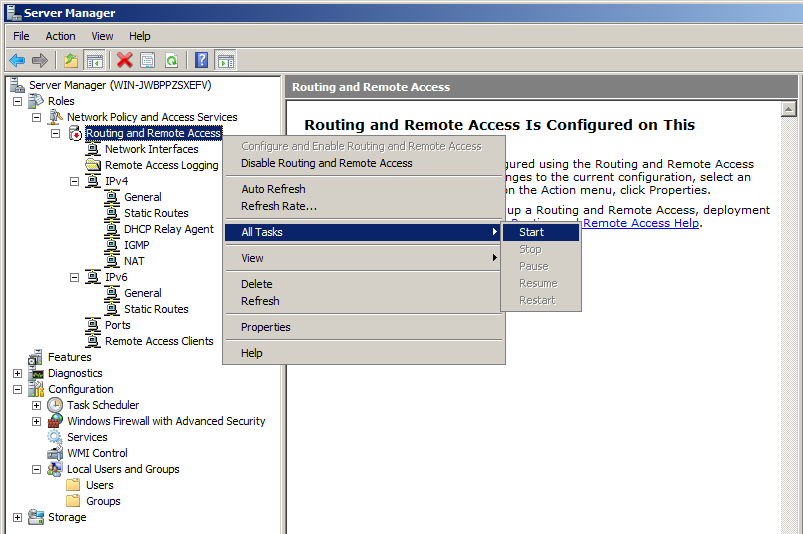Click the Remote Access Logging folder icon
Screen dimensions: 803x534
[x=93, y=165]
